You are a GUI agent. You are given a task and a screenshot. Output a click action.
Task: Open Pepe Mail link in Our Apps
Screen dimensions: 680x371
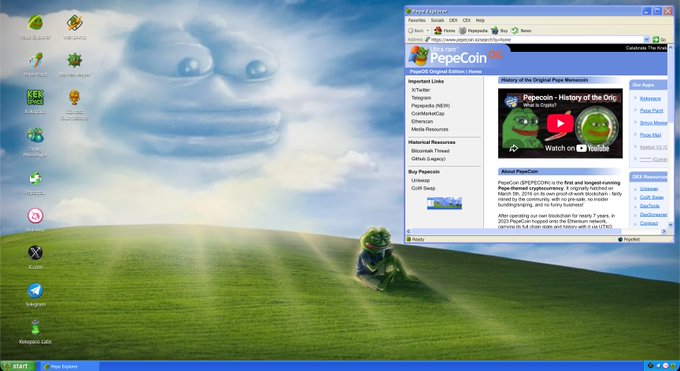(650, 135)
